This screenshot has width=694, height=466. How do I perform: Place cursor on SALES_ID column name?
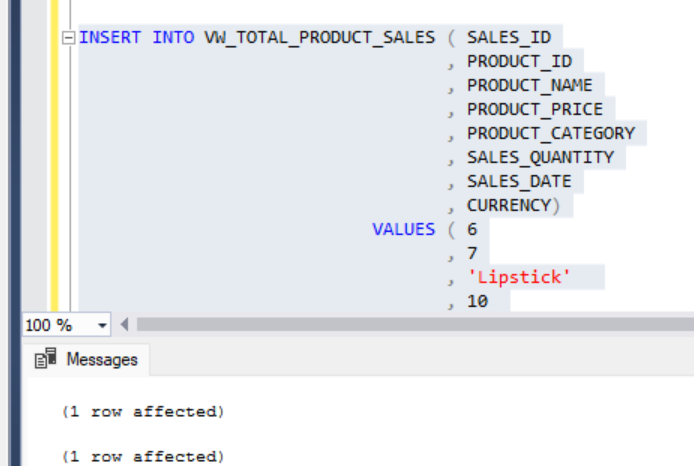tap(508, 38)
